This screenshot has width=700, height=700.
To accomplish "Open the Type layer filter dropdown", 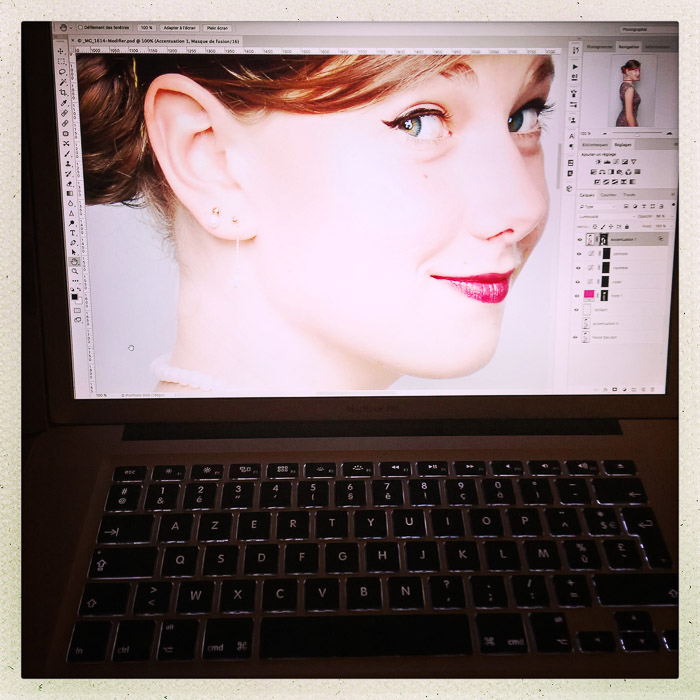I will point(597,207).
